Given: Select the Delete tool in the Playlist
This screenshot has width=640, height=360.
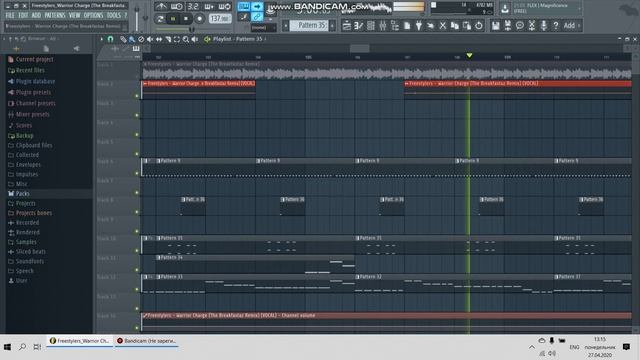Looking at the screenshot, I should click(141, 39).
